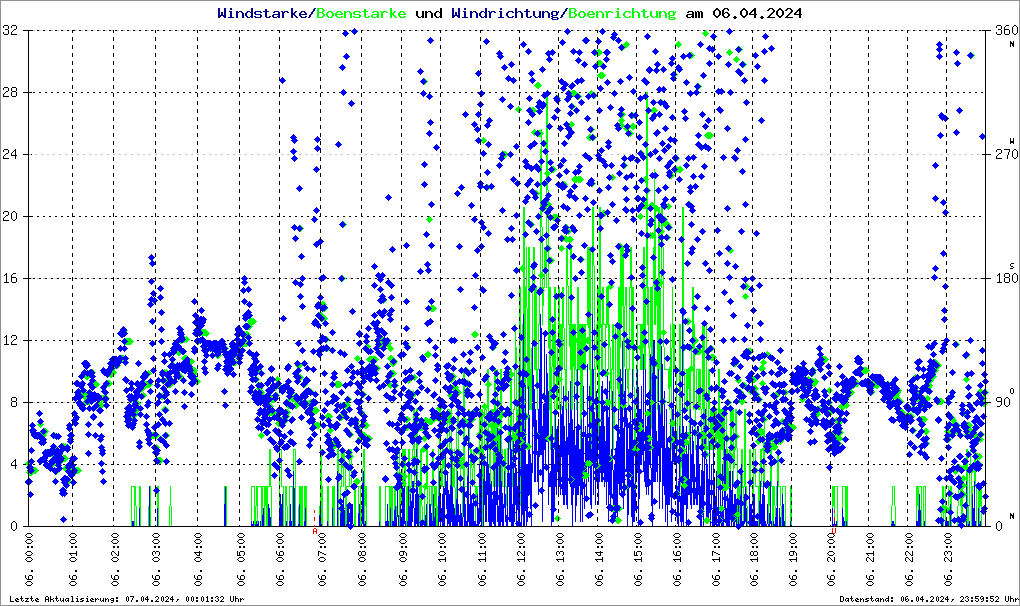Viewport: 1020px width, 606px height.
Task: Click the '06. 16:00' time axis label
Action: tap(677, 559)
